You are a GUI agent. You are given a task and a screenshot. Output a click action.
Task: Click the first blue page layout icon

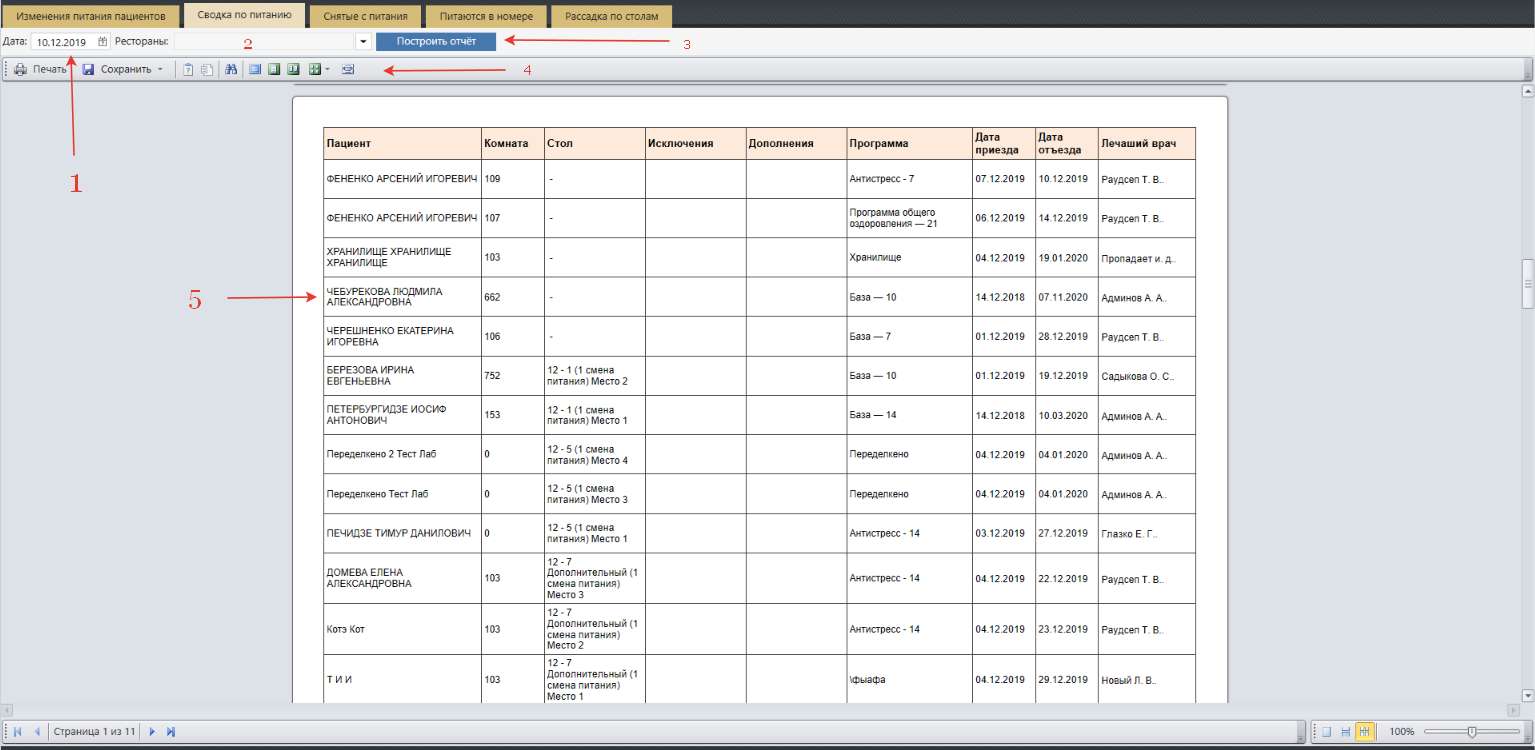pyautogui.click(x=255, y=70)
